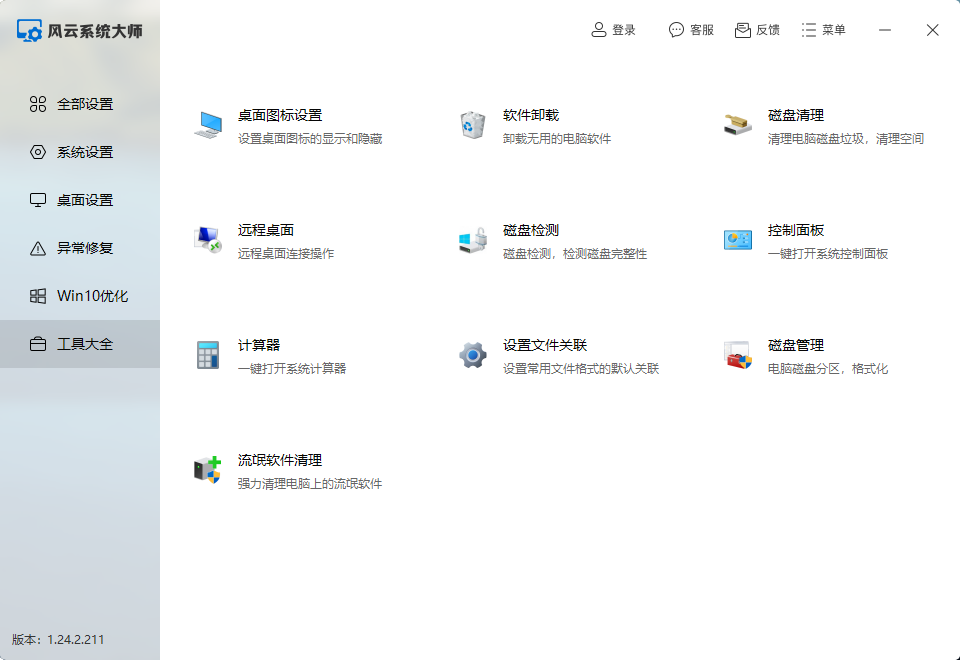
Task: Click description 设置桌面图标的显示和隐藏
Action: 310,139
